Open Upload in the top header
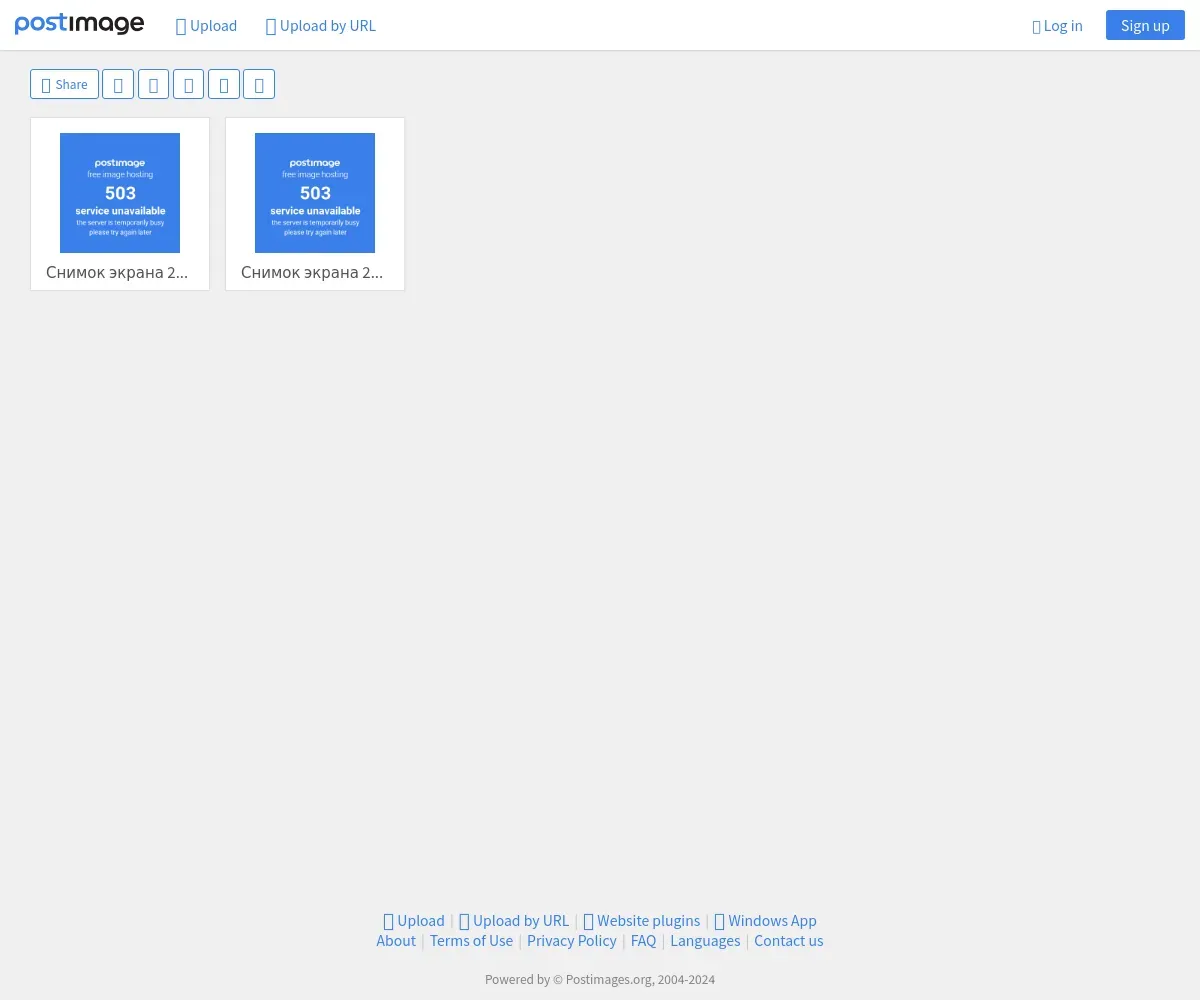 207,26
